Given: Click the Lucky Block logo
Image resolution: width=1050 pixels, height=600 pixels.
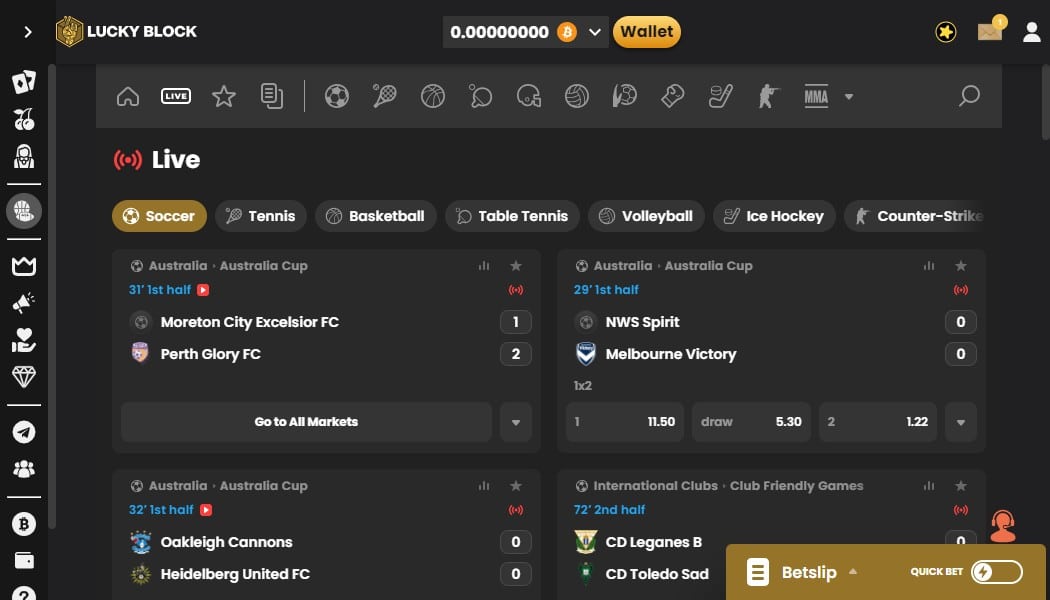Looking at the screenshot, I should pos(127,31).
